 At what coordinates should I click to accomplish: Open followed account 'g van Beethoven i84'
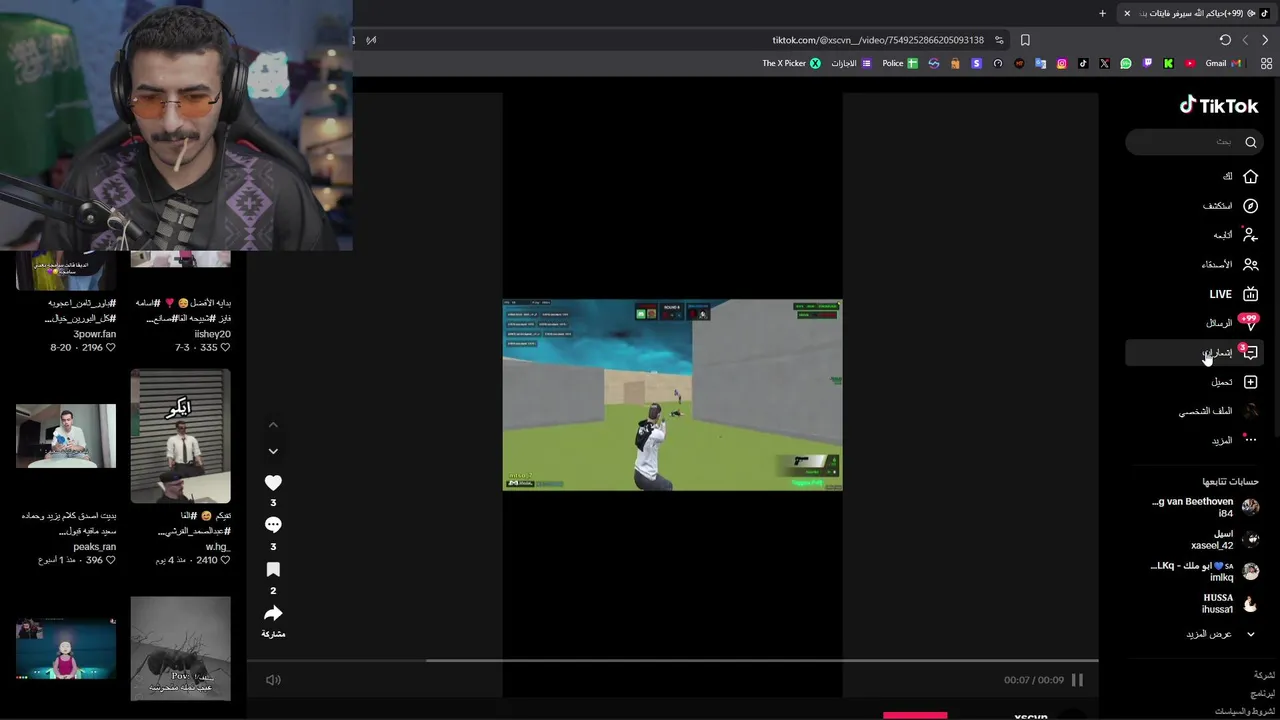[1205, 507]
